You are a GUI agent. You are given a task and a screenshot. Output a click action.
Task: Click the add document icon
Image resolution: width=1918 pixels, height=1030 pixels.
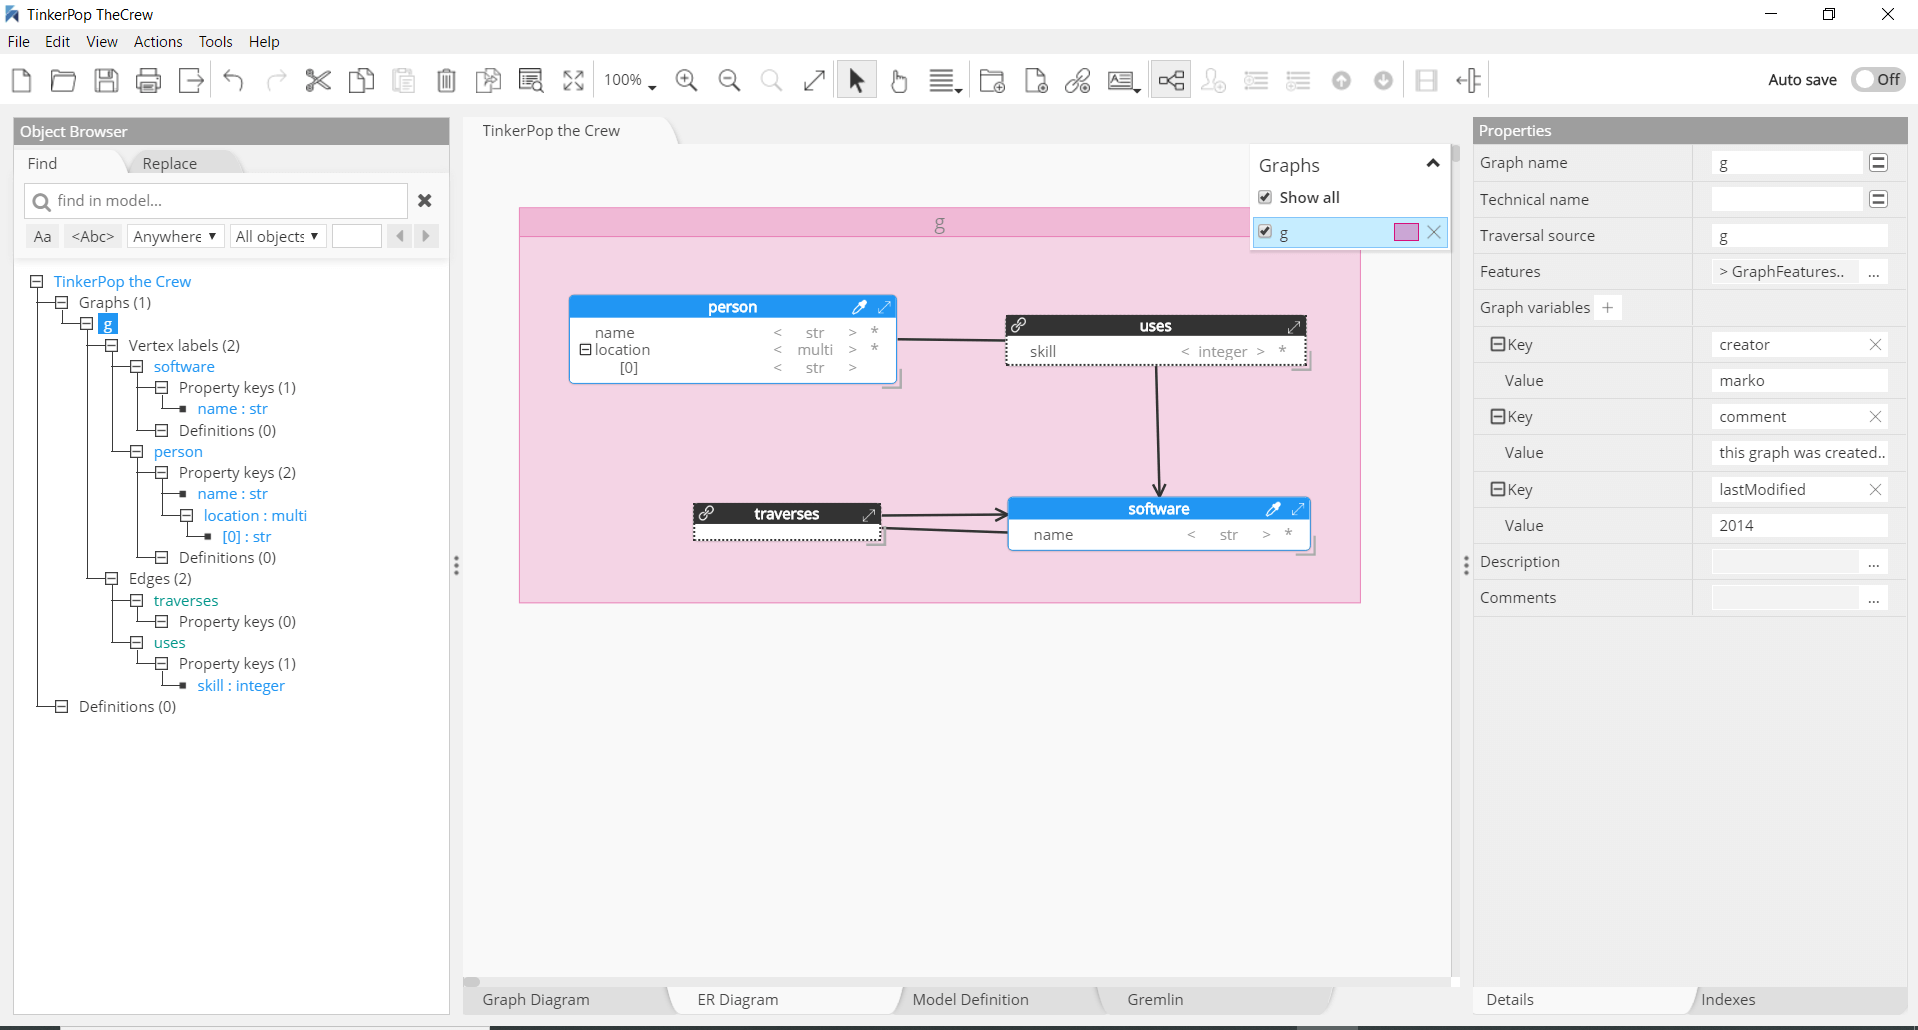pos(1036,80)
